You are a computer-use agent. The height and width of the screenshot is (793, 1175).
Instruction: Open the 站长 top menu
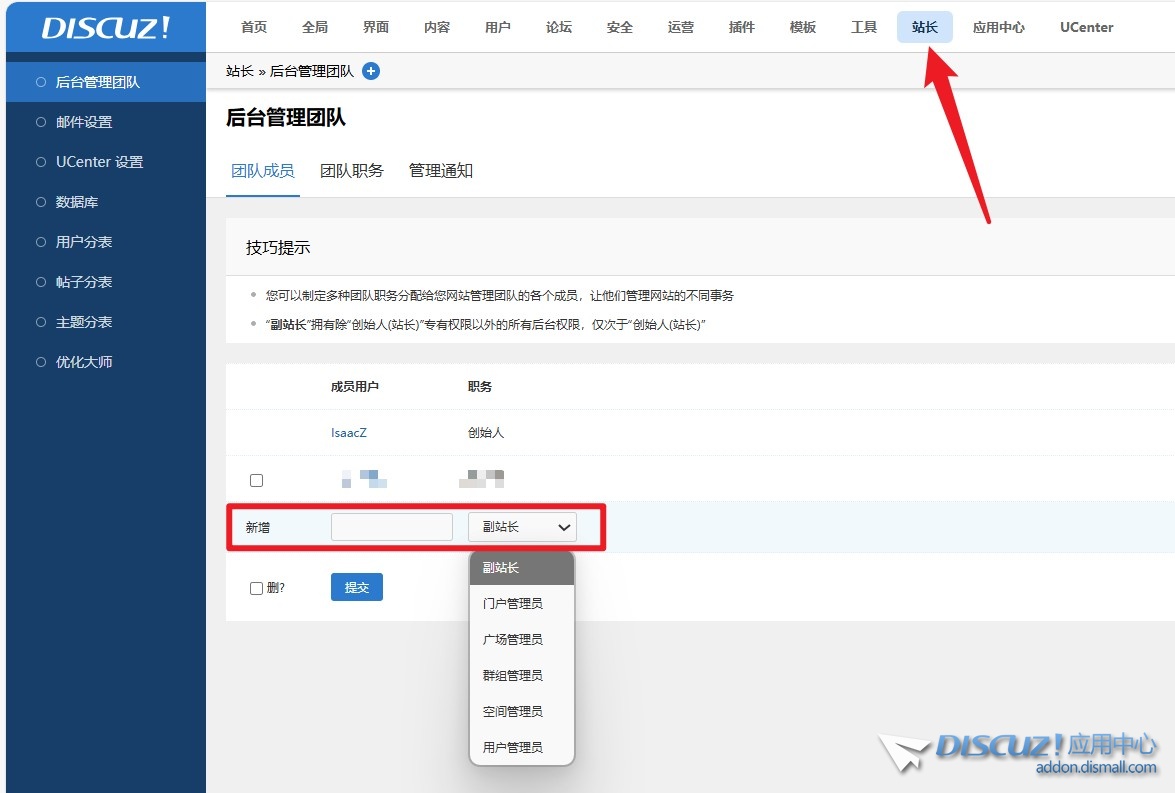pyautogui.click(x=925, y=27)
